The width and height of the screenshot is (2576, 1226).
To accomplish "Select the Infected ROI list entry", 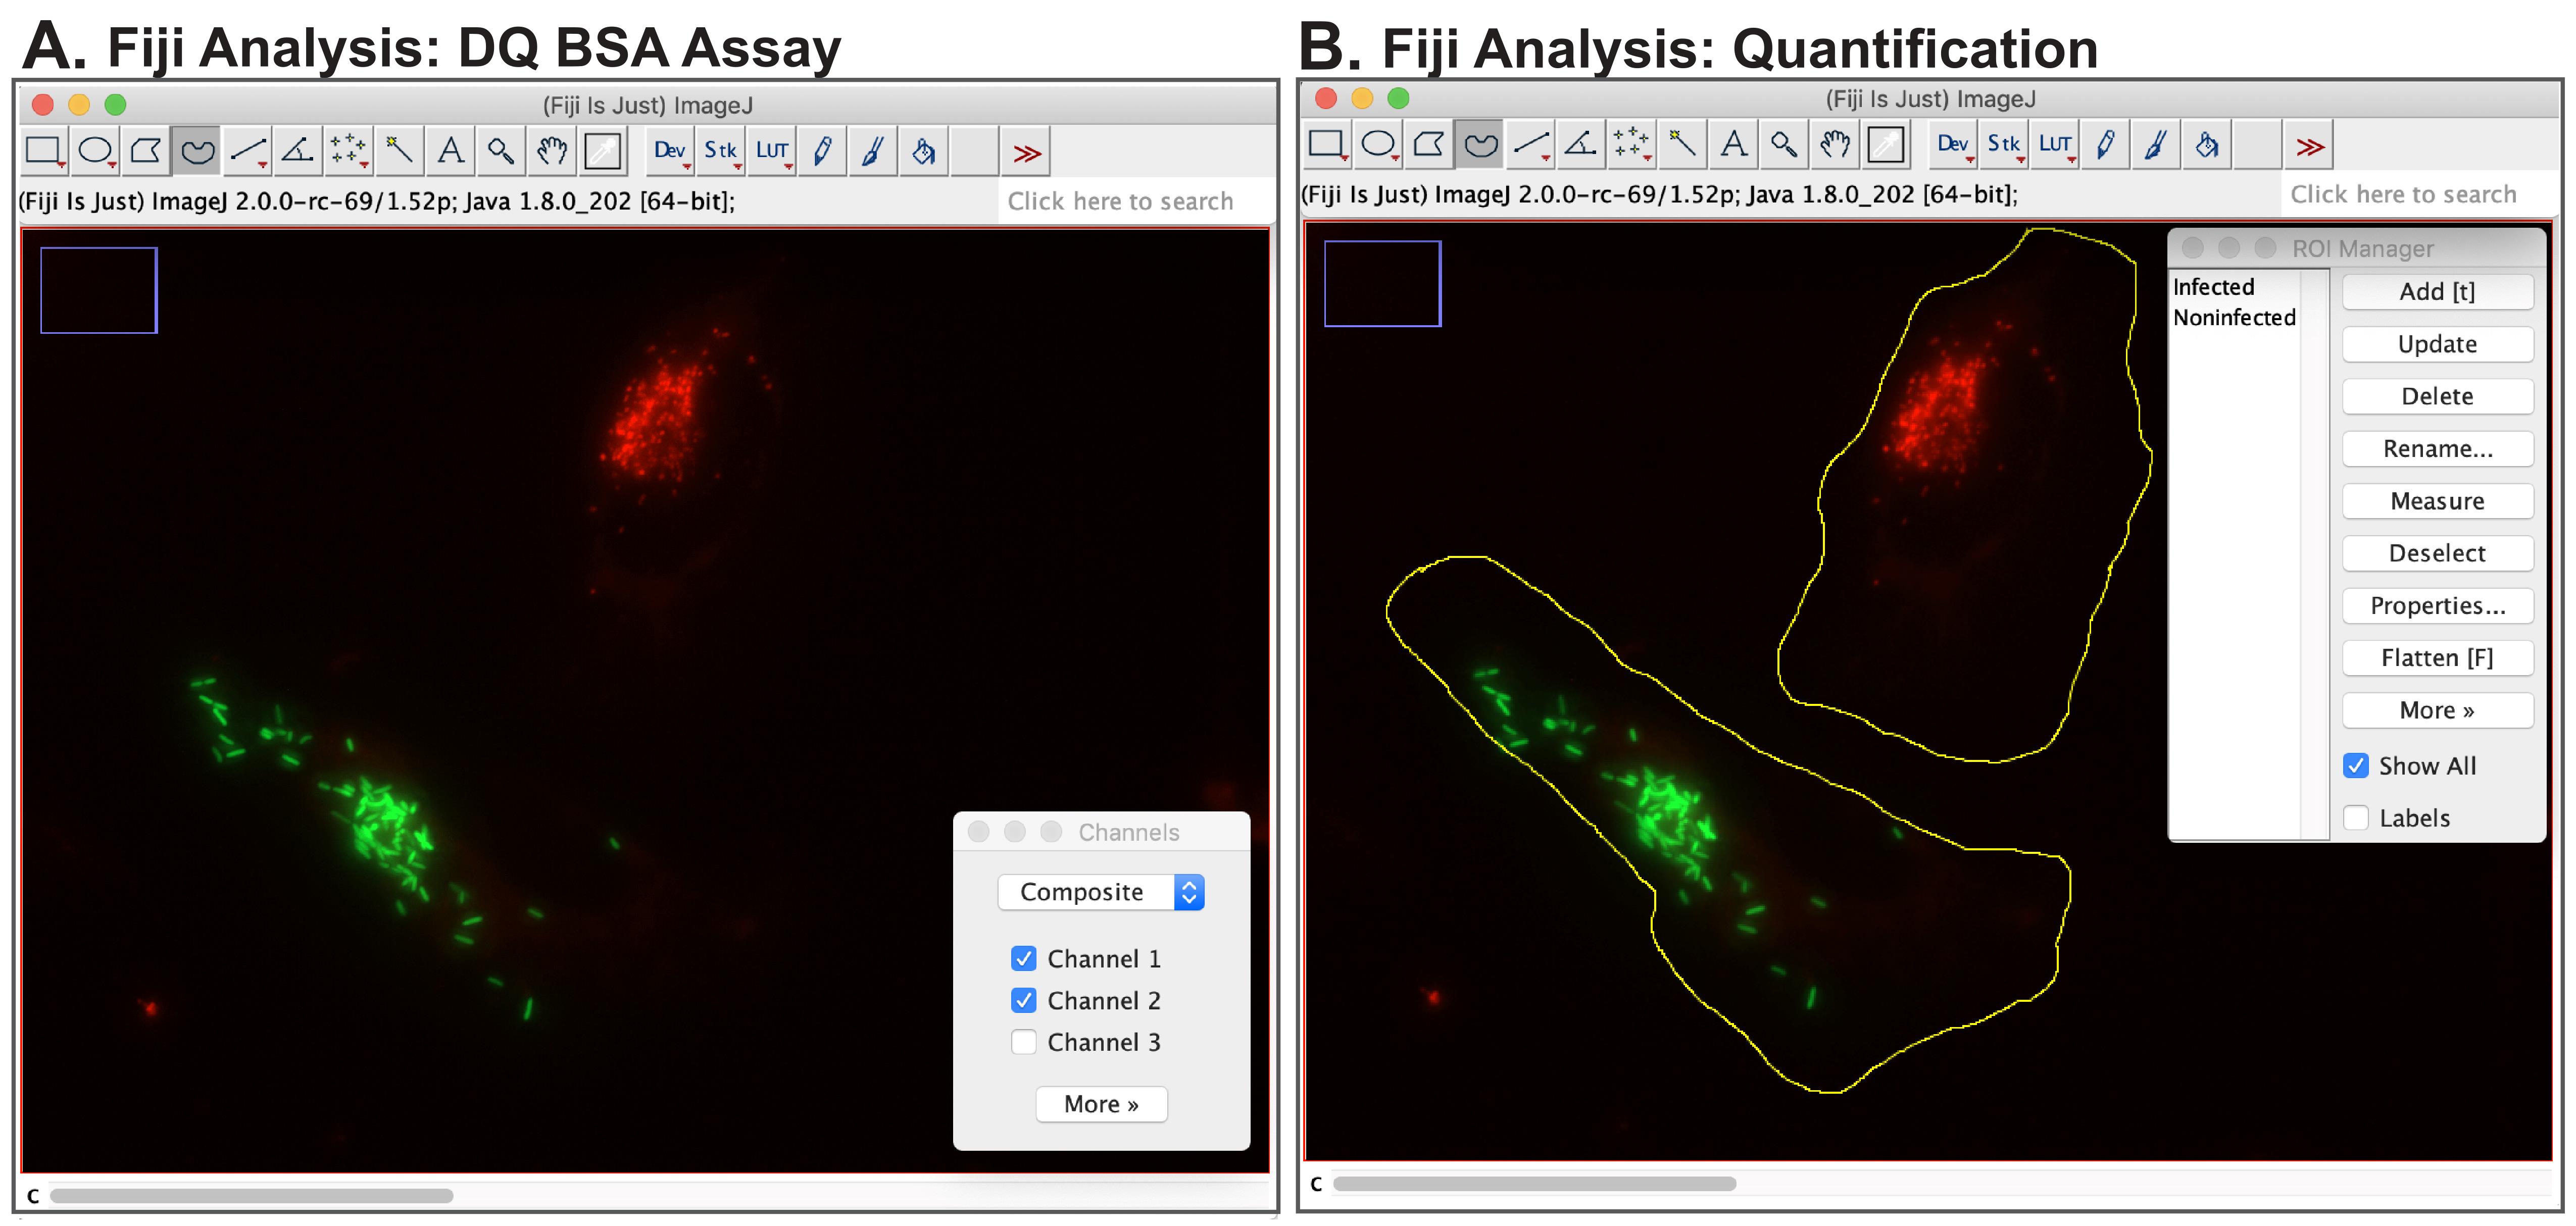I will [x=2213, y=287].
